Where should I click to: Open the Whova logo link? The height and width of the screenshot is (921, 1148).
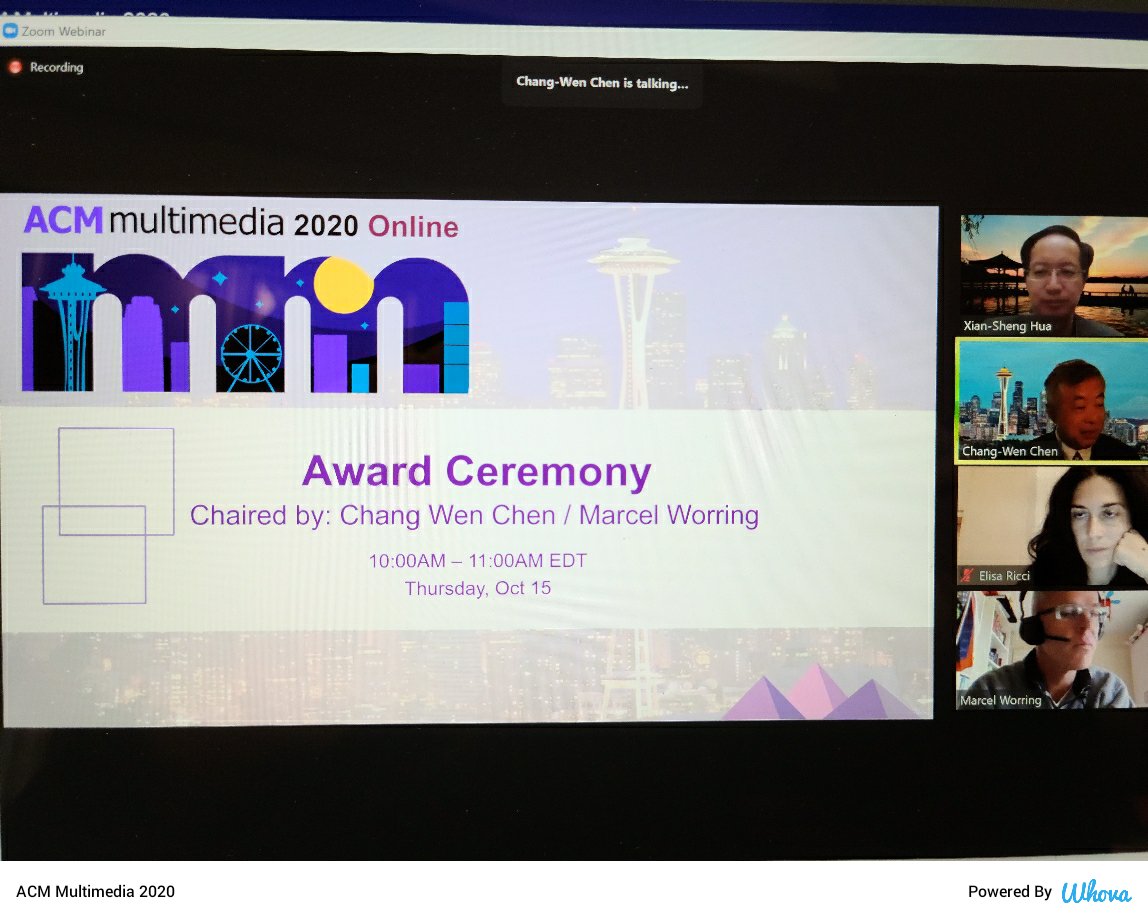(x=1096, y=892)
